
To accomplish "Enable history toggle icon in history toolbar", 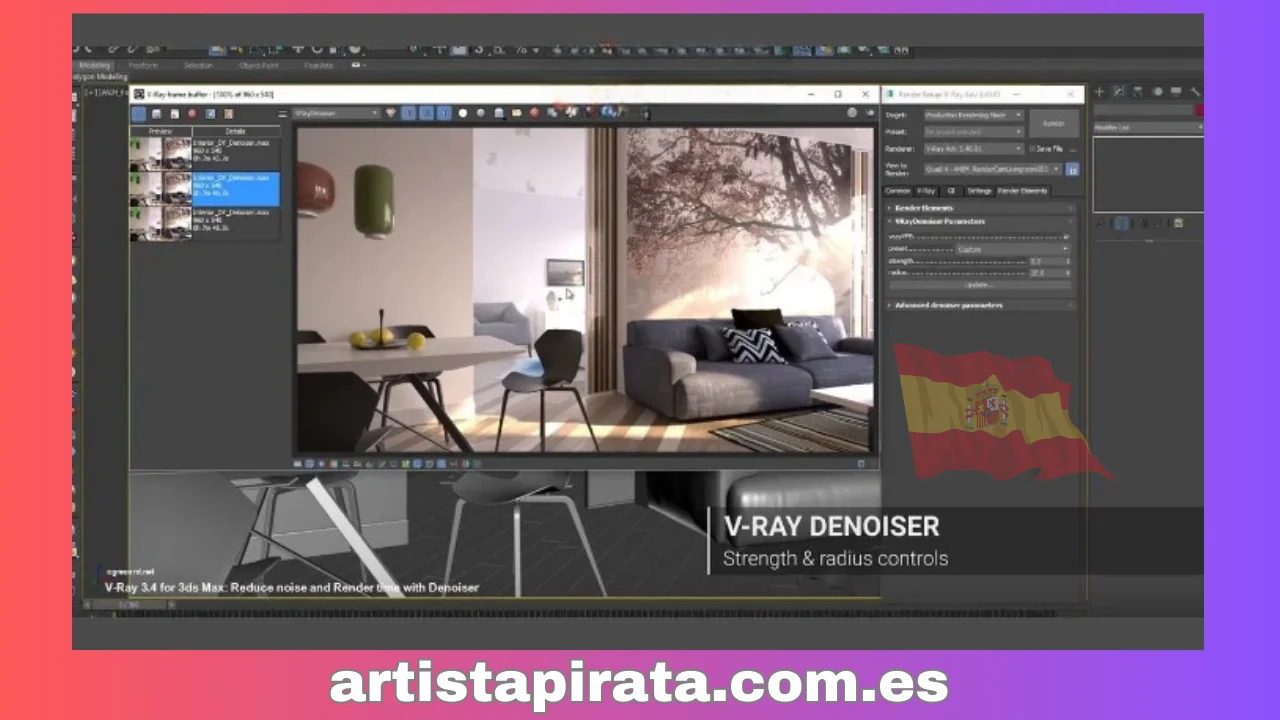I will click(138, 114).
